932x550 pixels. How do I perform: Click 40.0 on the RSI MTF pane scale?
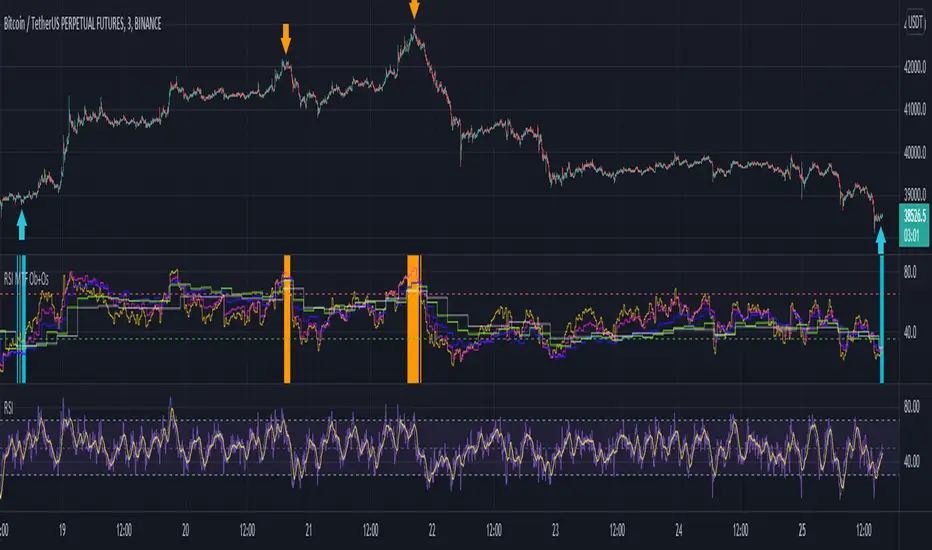pos(910,332)
